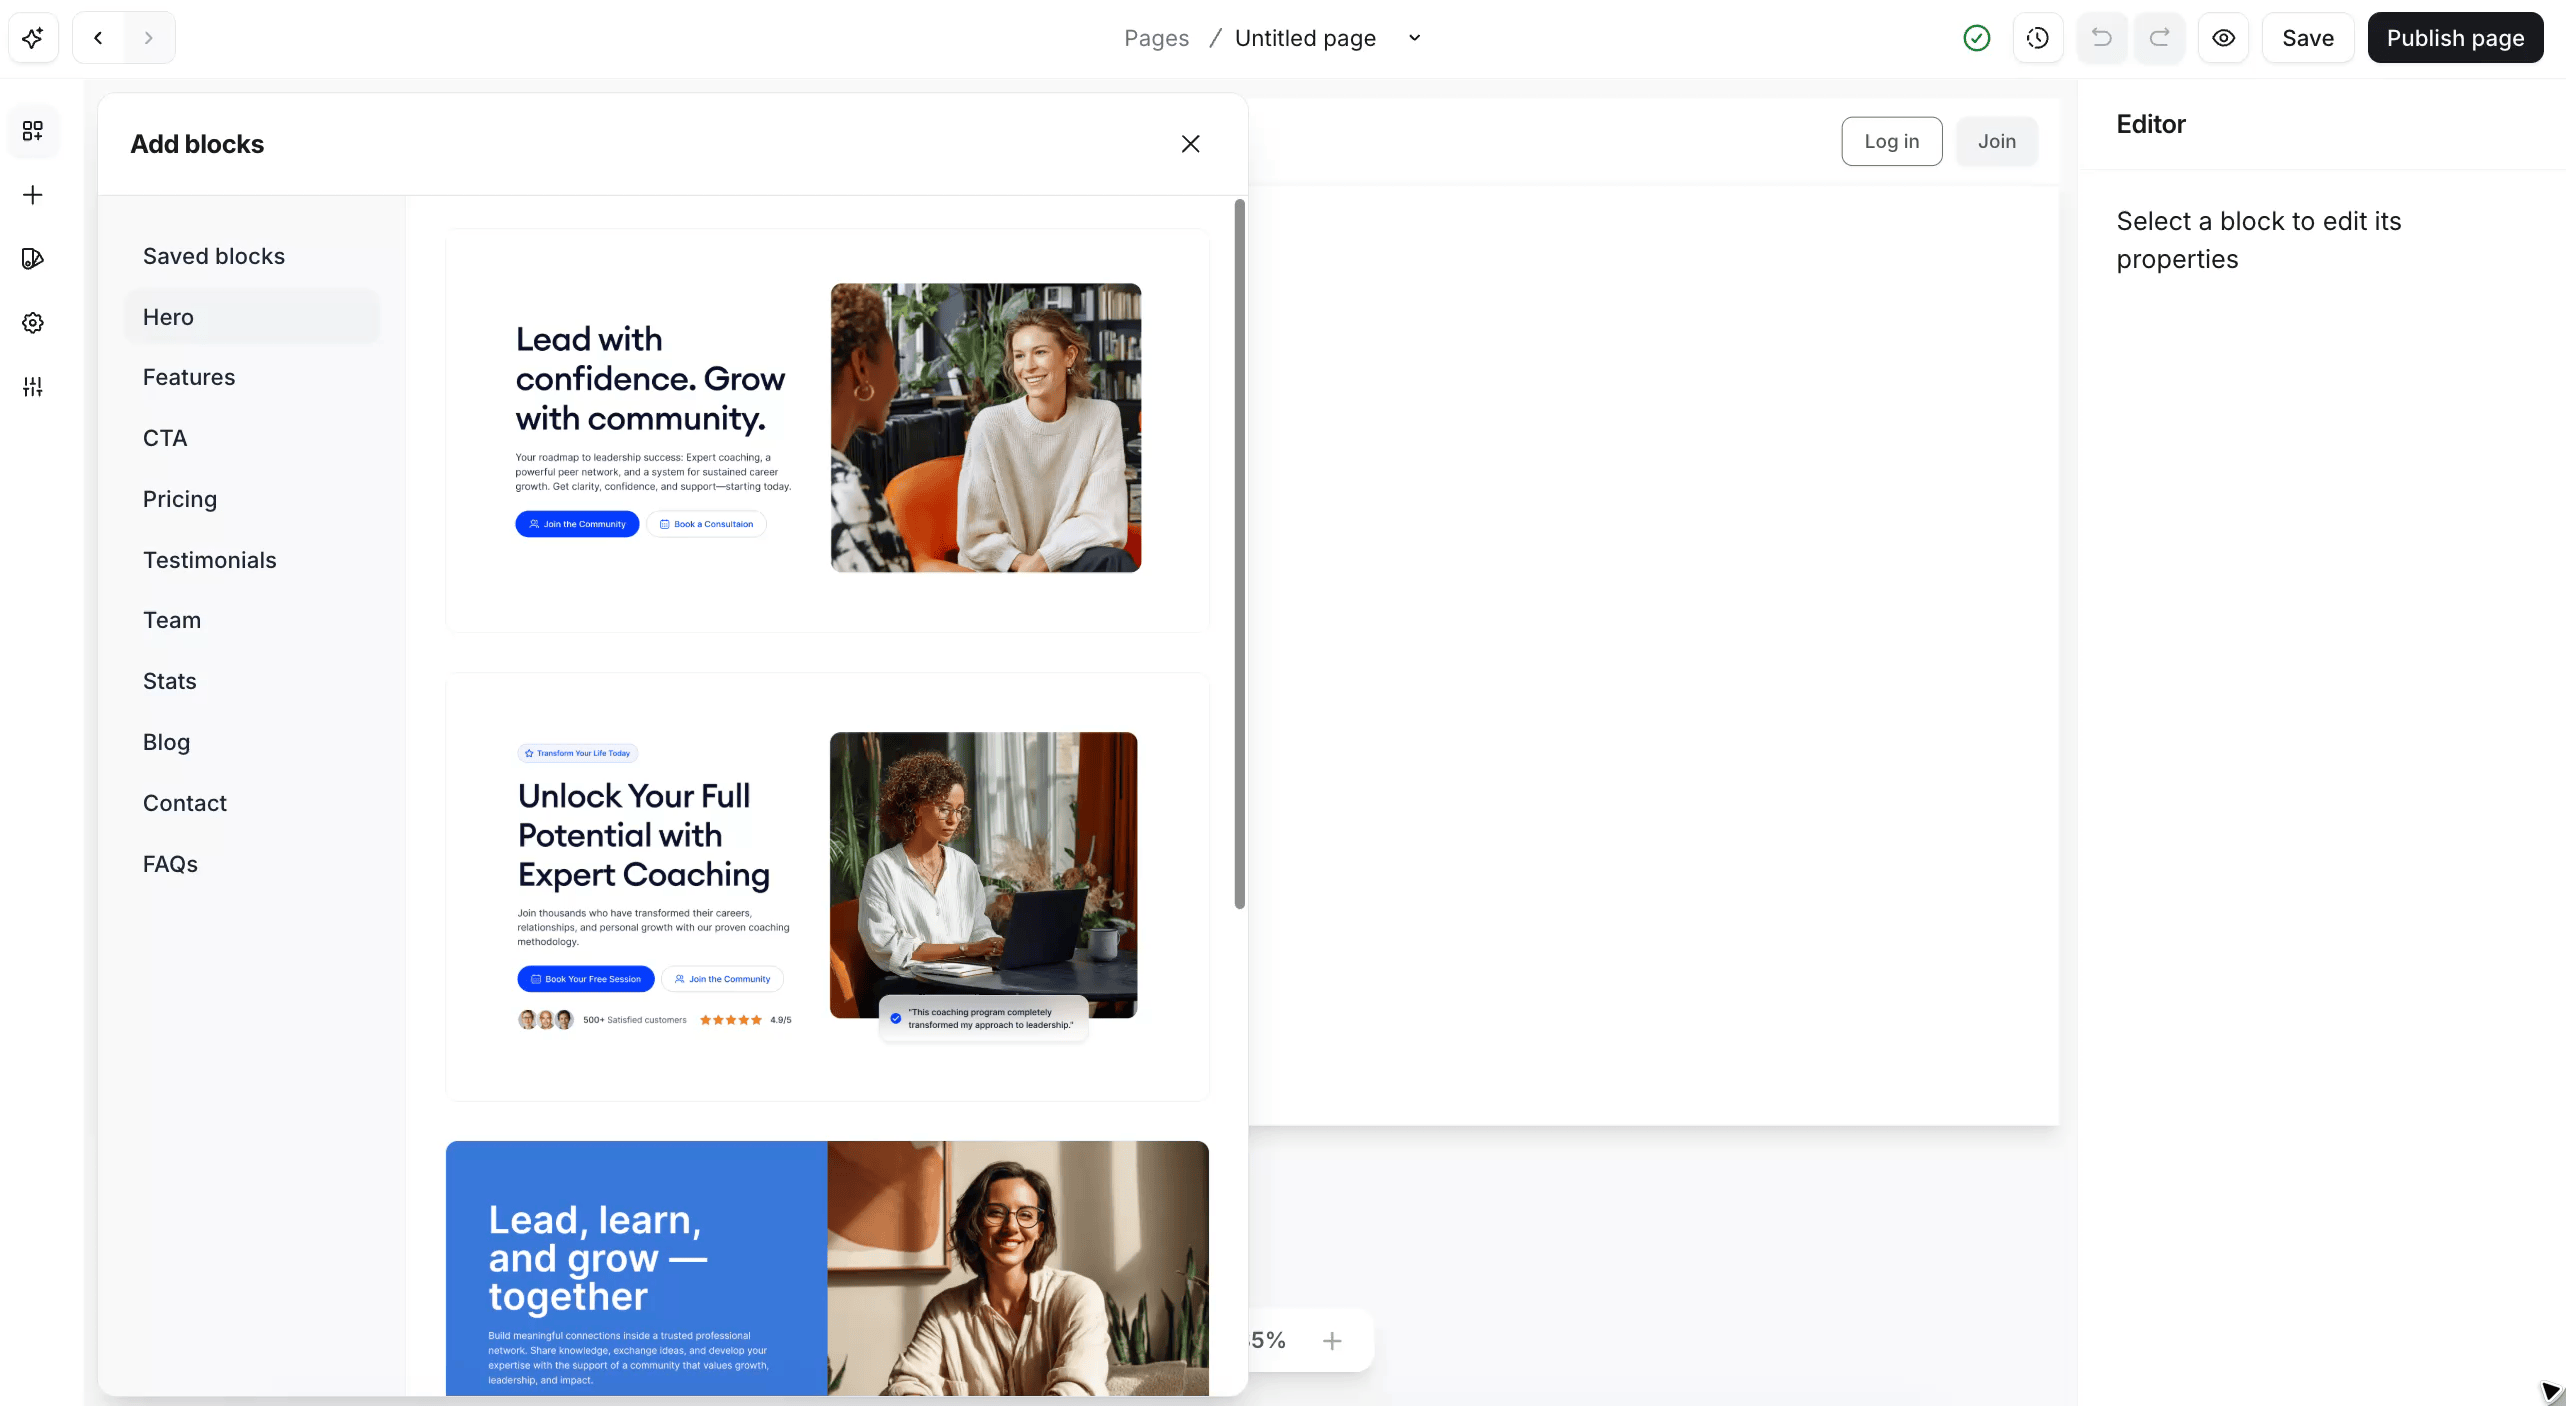Go back with the left chevron arrow

tap(98, 38)
